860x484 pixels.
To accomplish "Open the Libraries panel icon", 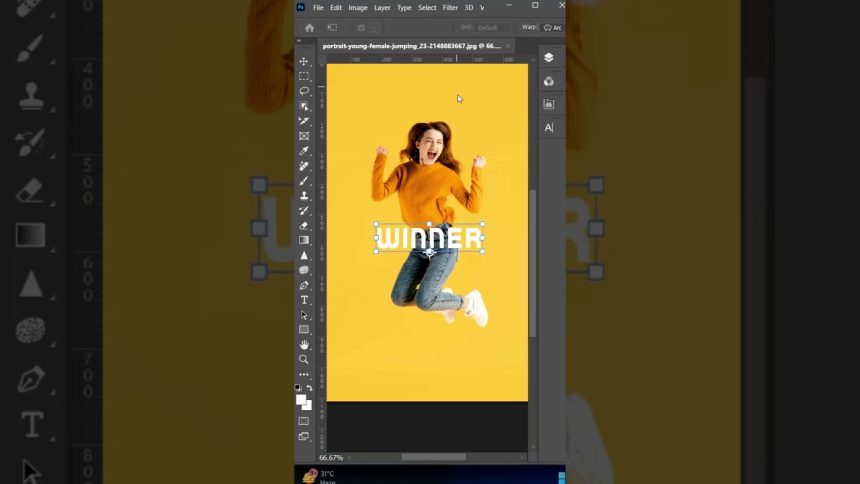I will click(x=549, y=104).
